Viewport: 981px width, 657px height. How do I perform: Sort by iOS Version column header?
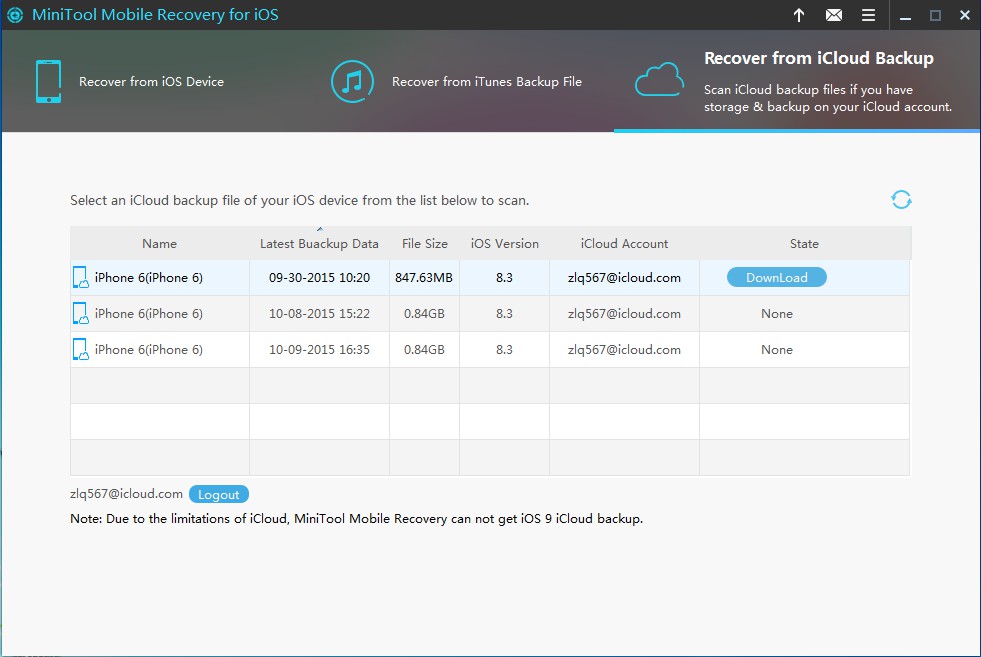tap(504, 243)
